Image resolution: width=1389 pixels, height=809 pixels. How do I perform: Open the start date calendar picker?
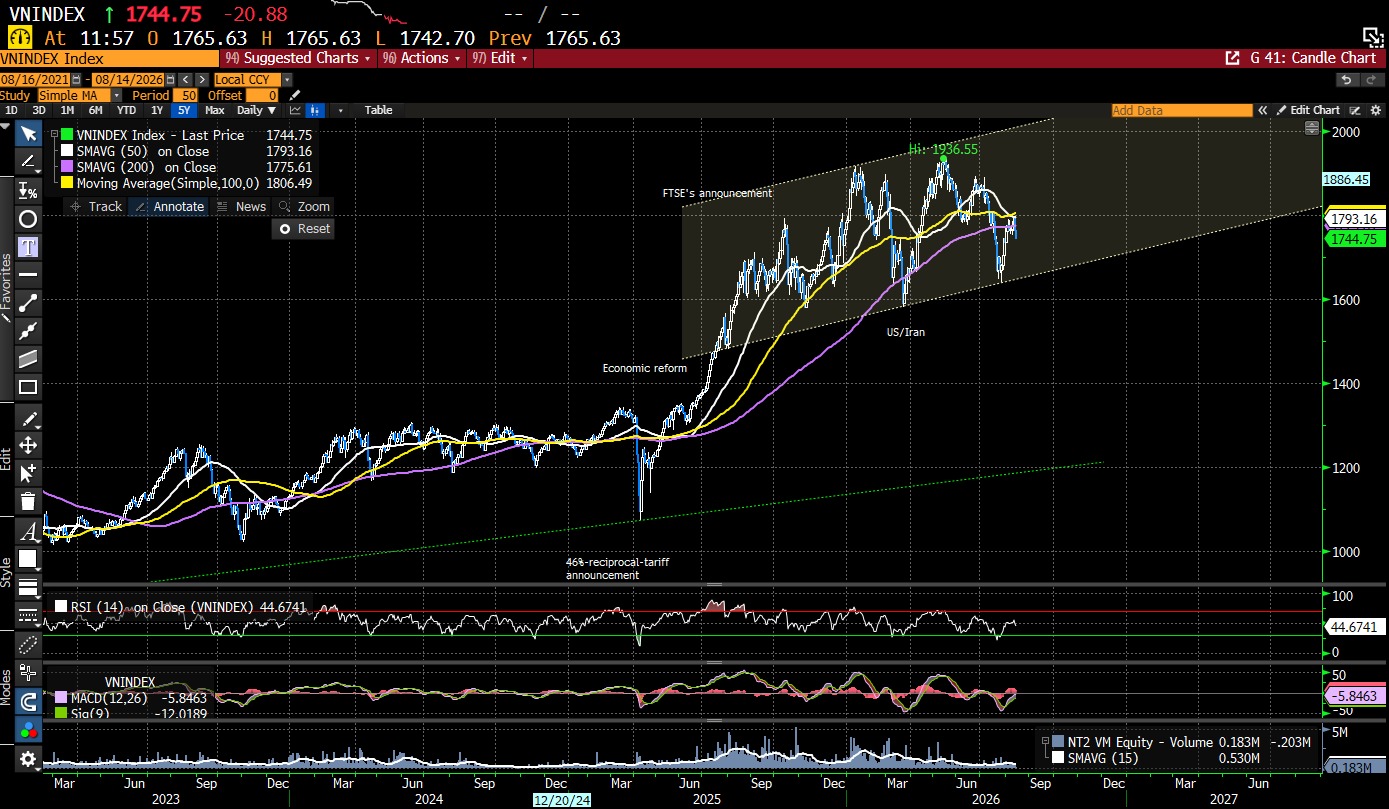[77, 80]
